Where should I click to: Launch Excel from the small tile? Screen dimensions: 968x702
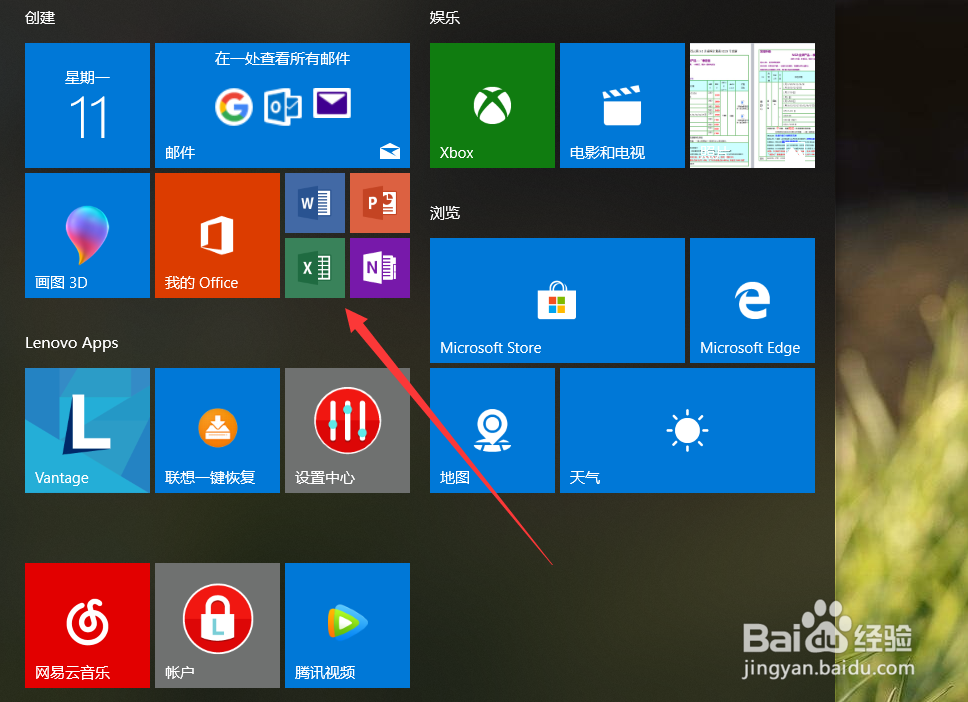pyautogui.click(x=315, y=268)
